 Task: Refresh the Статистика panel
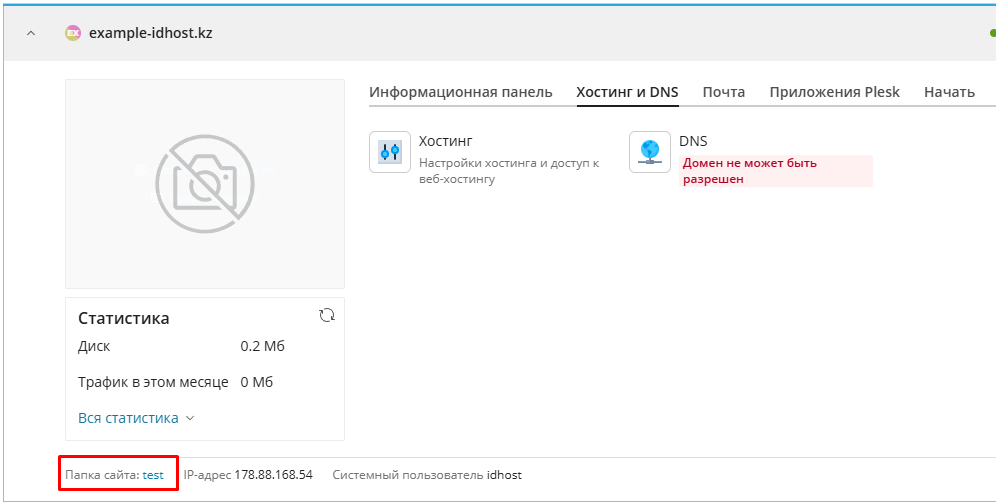click(326, 316)
